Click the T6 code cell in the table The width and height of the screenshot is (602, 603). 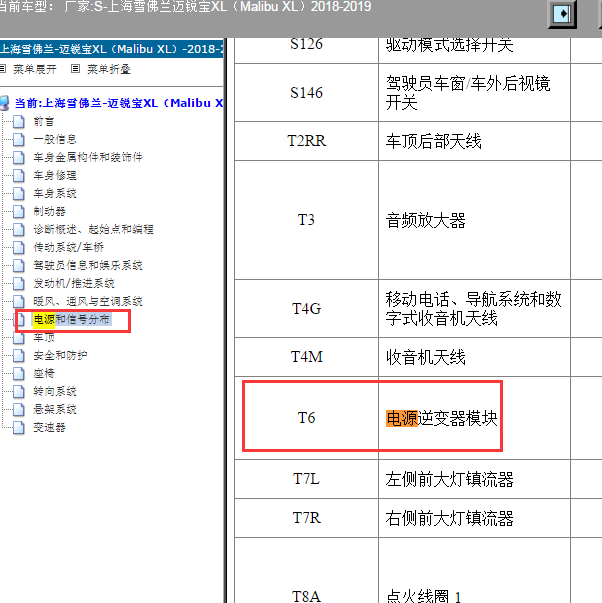coord(306,418)
